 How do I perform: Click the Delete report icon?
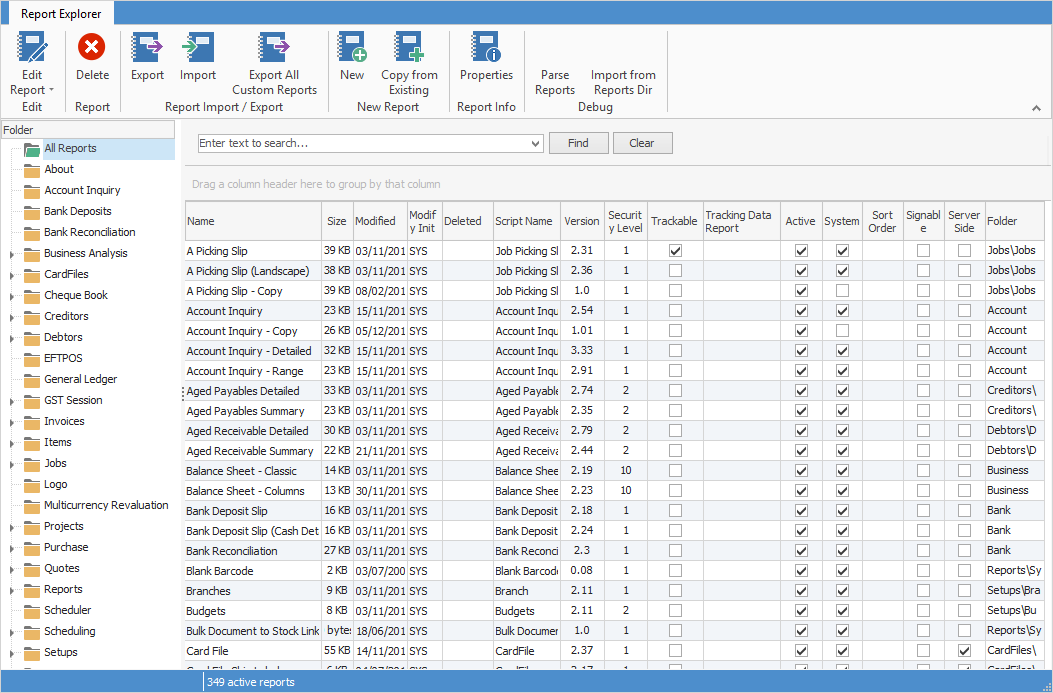(x=91, y=60)
